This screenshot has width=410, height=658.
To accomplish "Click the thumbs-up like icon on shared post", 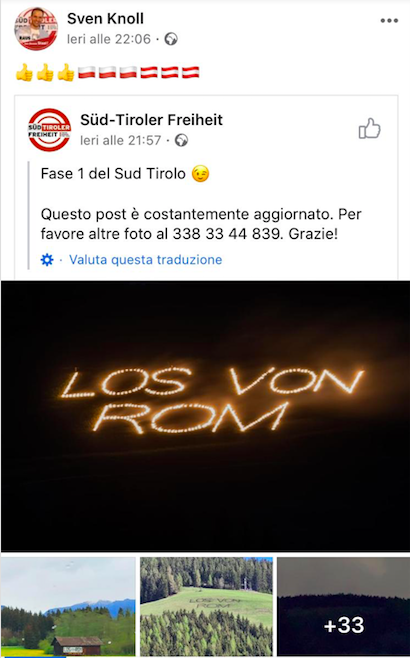I will point(370,128).
